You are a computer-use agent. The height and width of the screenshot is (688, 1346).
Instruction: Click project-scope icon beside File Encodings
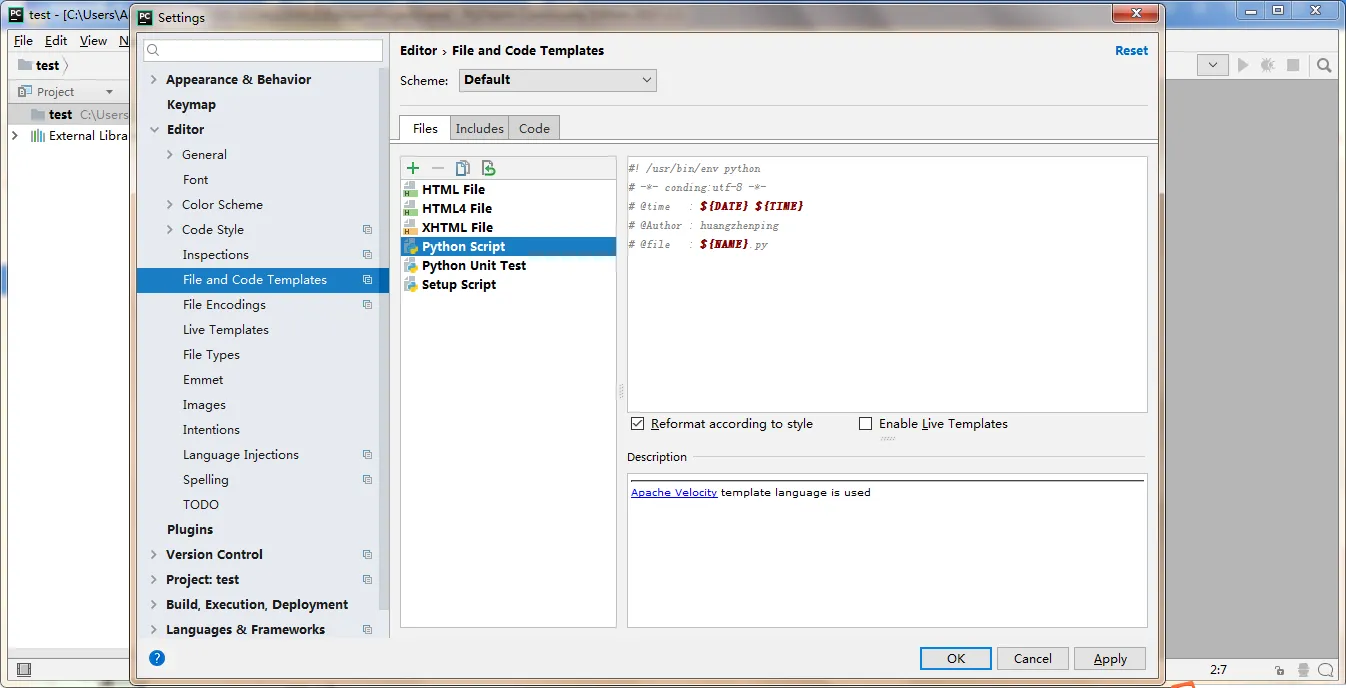pyautogui.click(x=367, y=305)
